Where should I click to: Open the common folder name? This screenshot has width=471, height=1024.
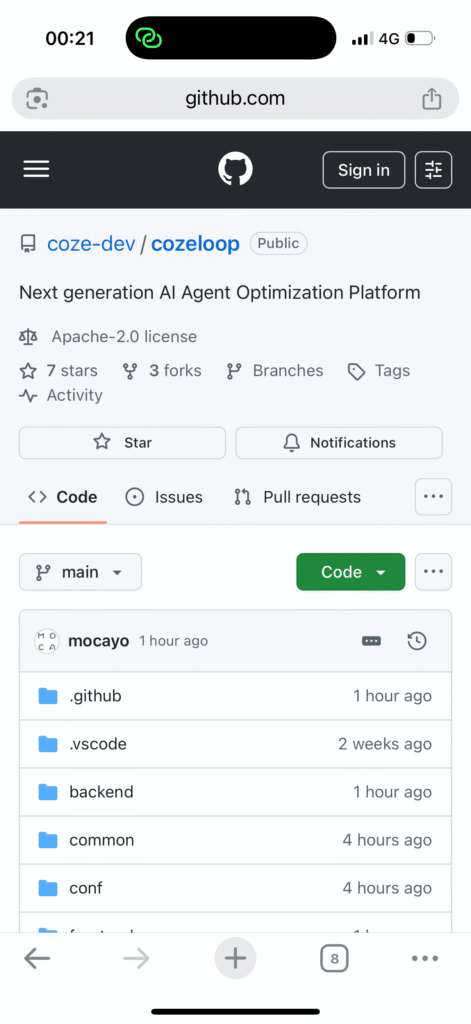click(x=102, y=840)
